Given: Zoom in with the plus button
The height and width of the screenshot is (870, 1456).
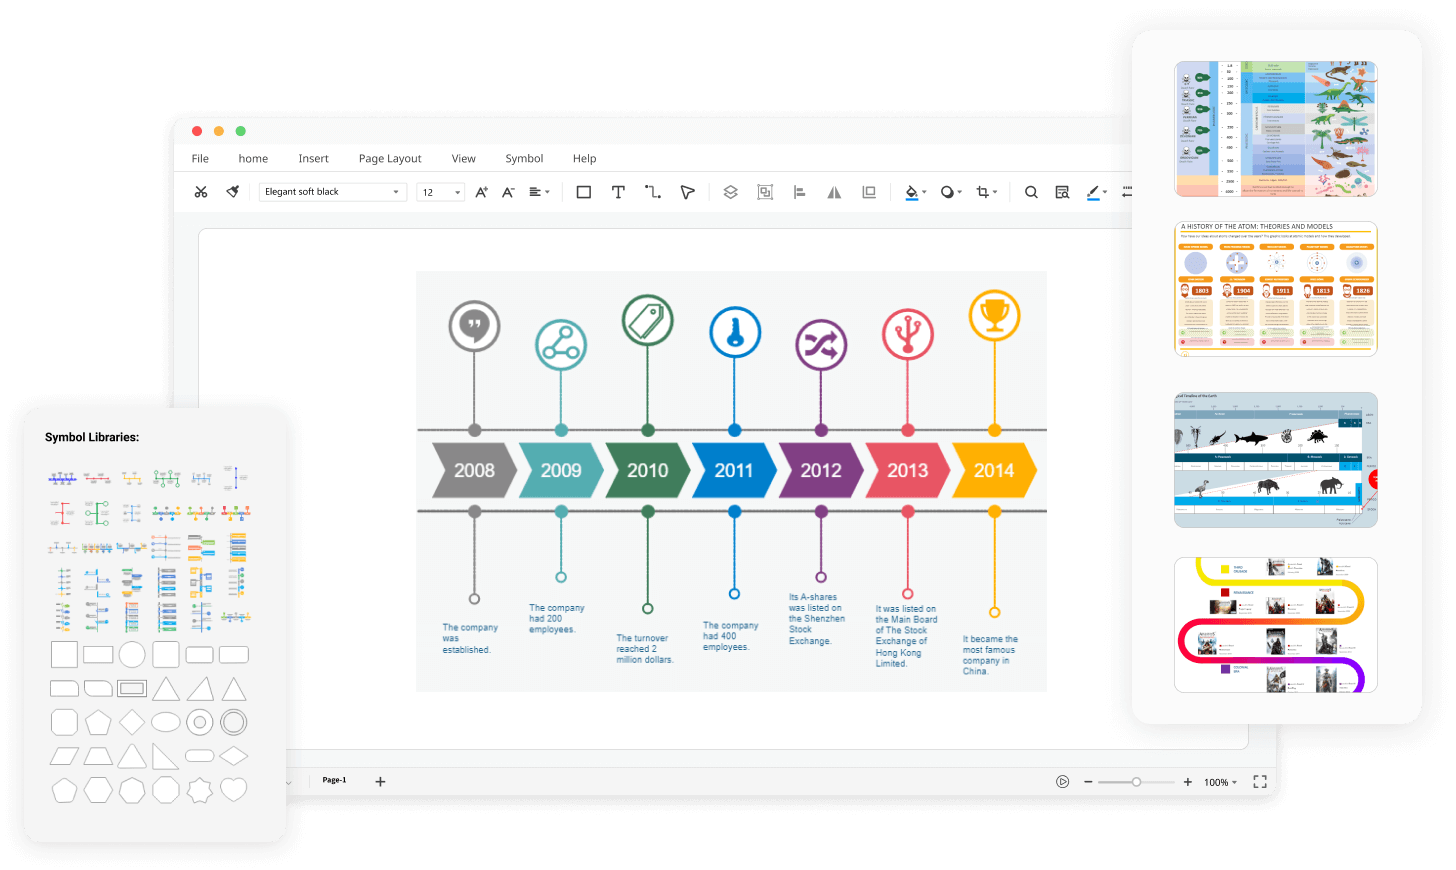Looking at the screenshot, I should [1188, 782].
